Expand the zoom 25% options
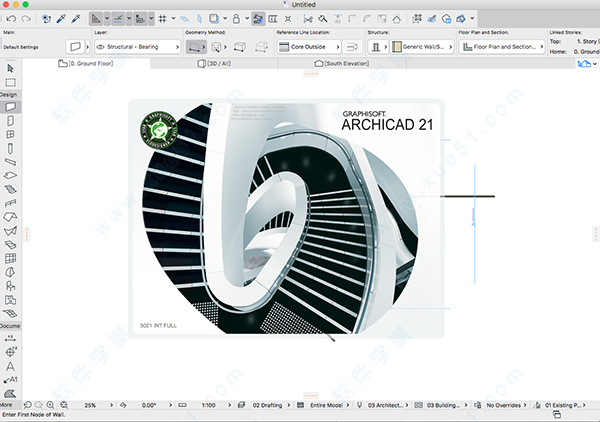This screenshot has width=600, height=422. [x=111, y=405]
